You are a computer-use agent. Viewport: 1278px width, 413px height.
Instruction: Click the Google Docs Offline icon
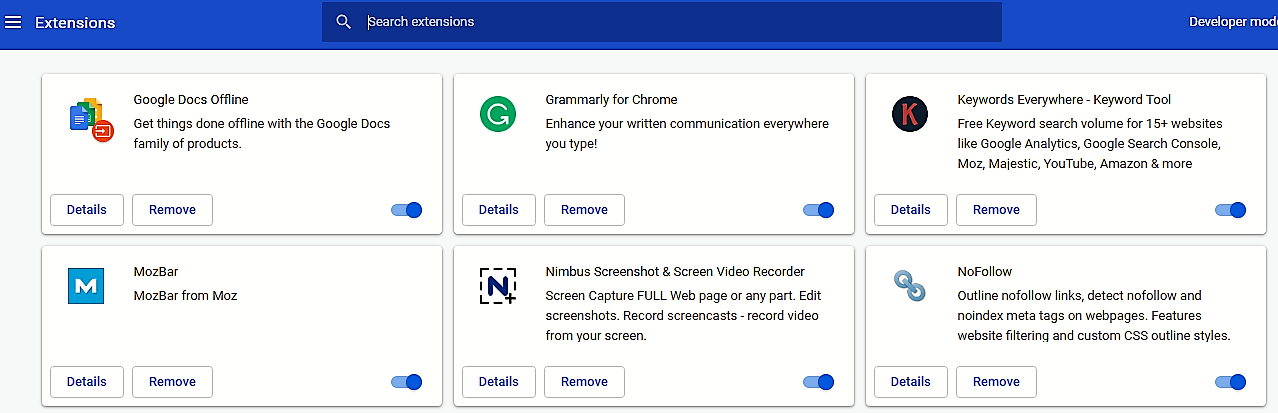click(x=91, y=119)
